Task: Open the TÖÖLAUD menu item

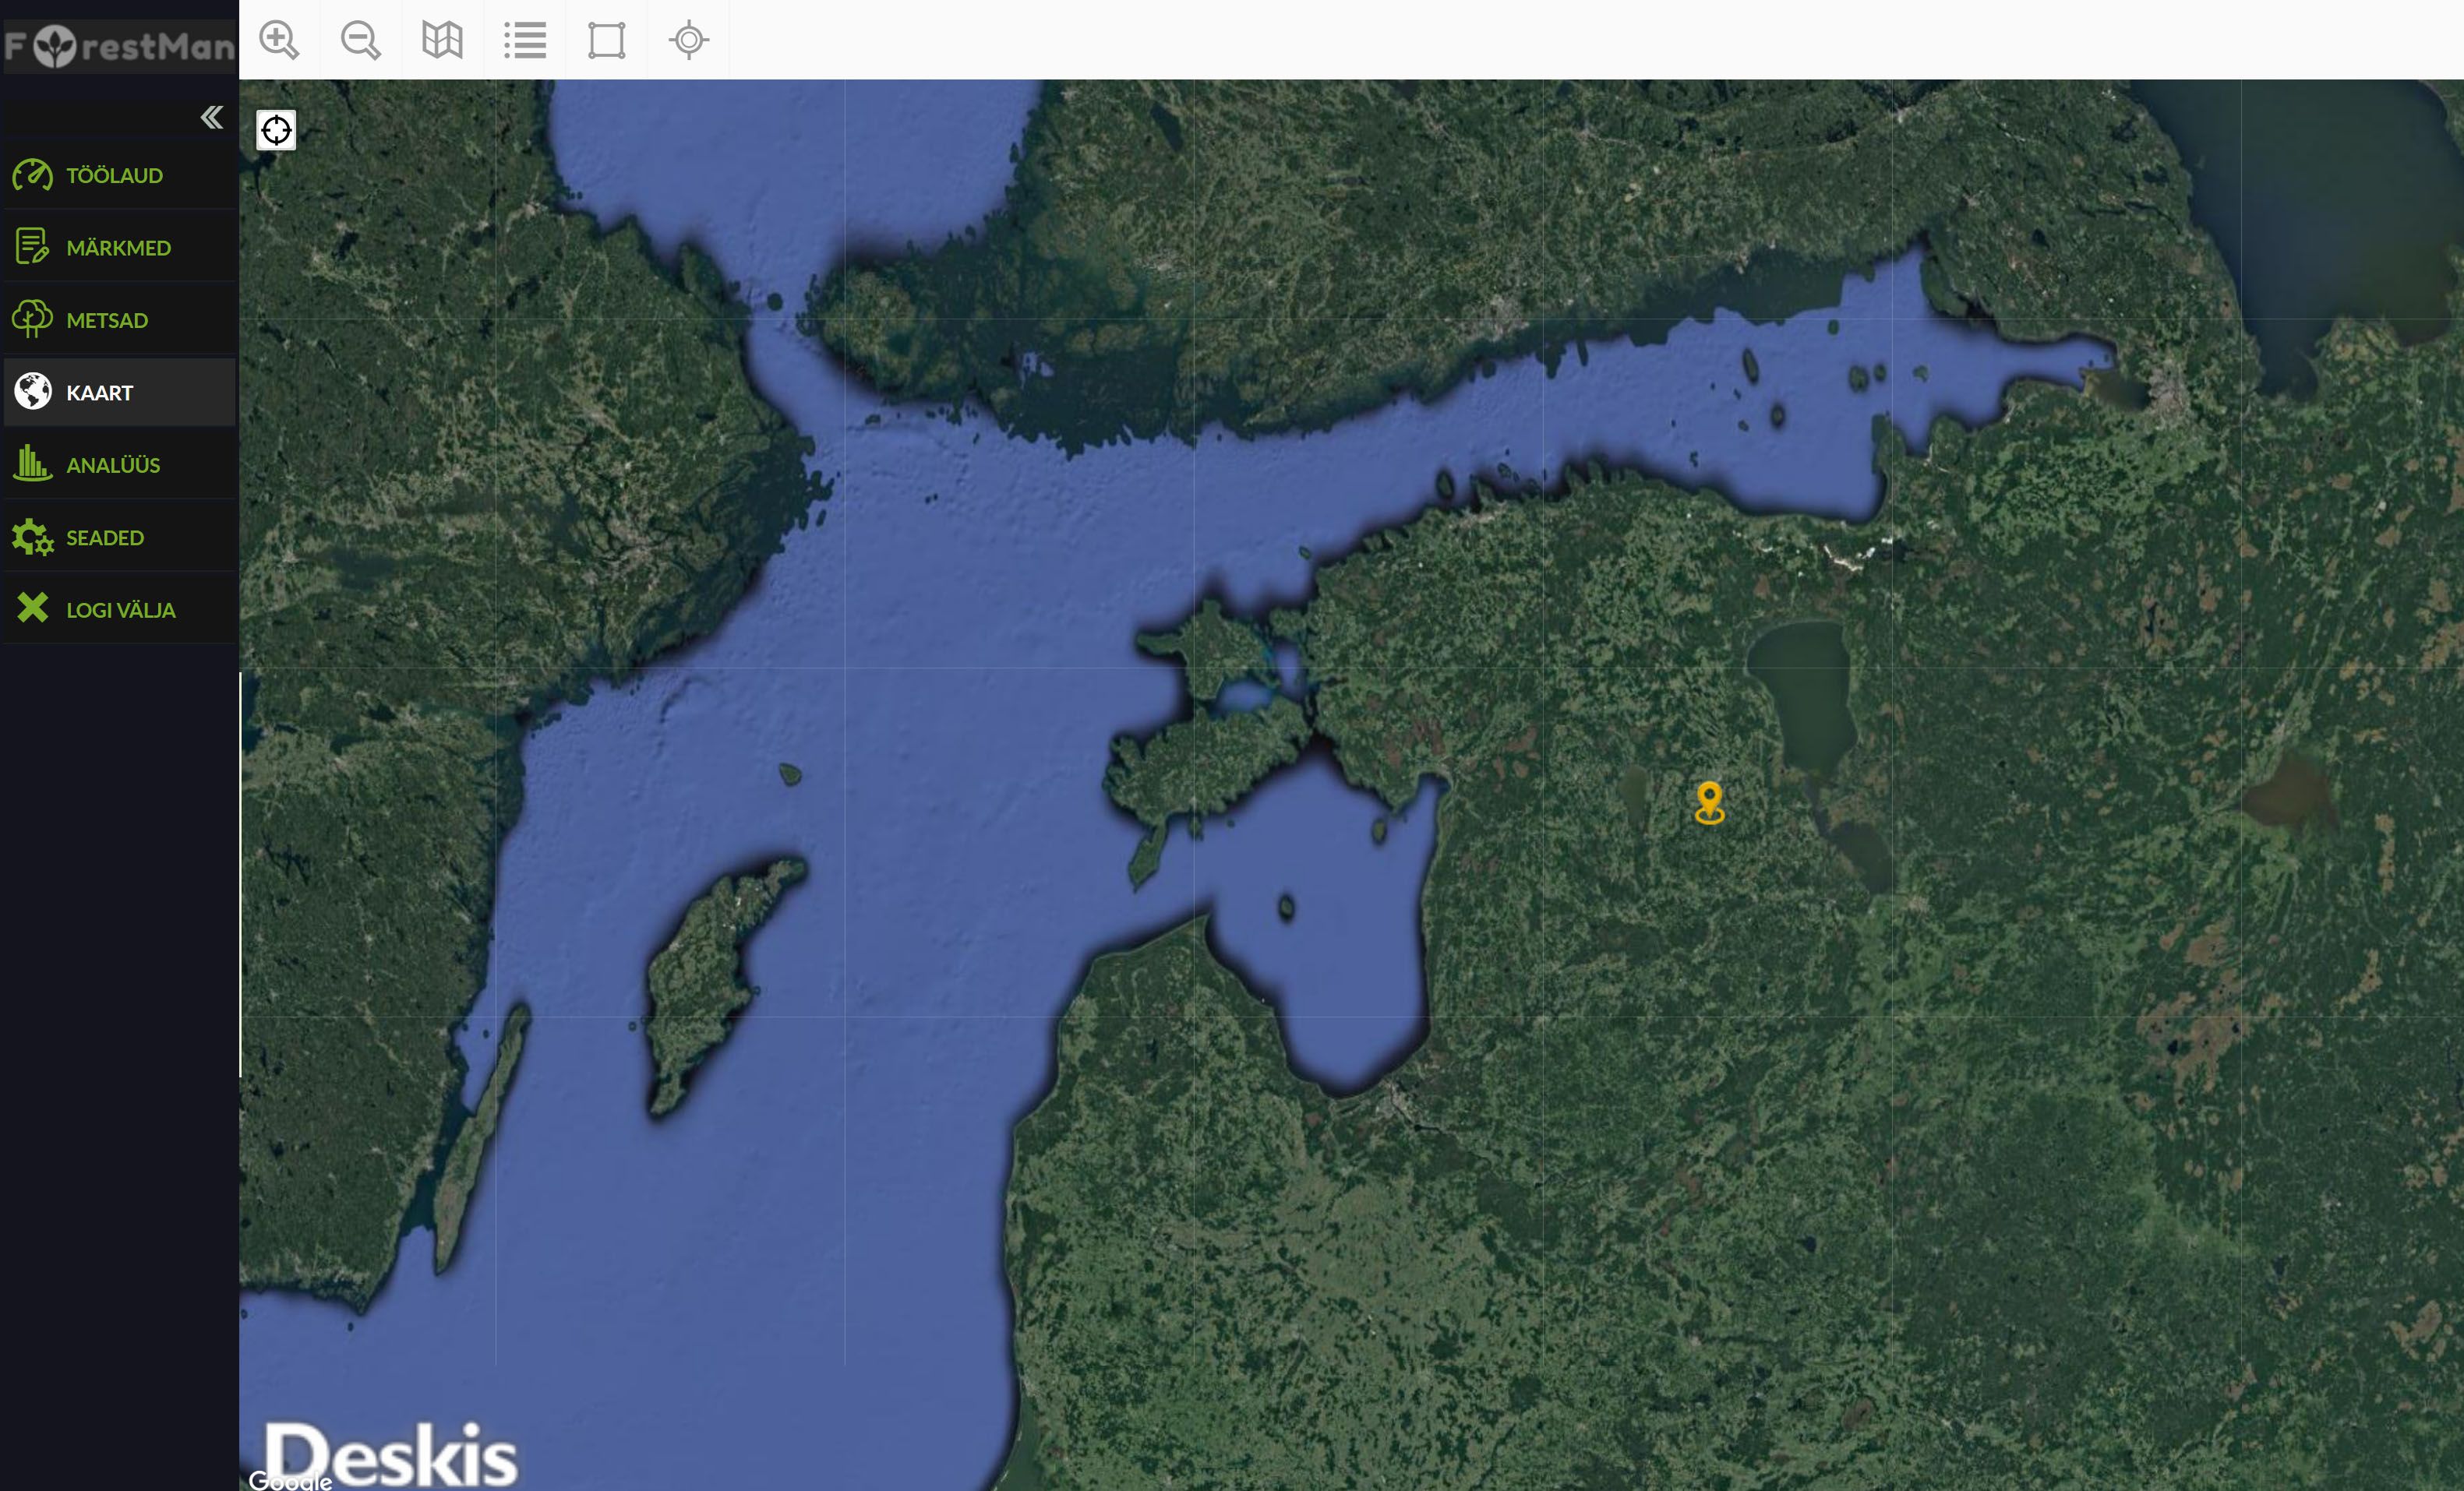Action: point(120,175)
